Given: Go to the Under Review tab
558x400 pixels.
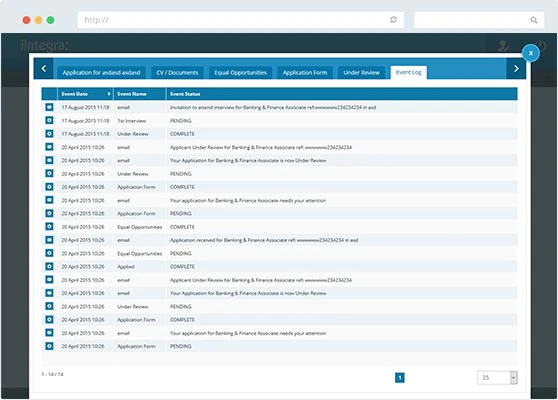Looking at the screenshot, I should click(x=361, y=73).
